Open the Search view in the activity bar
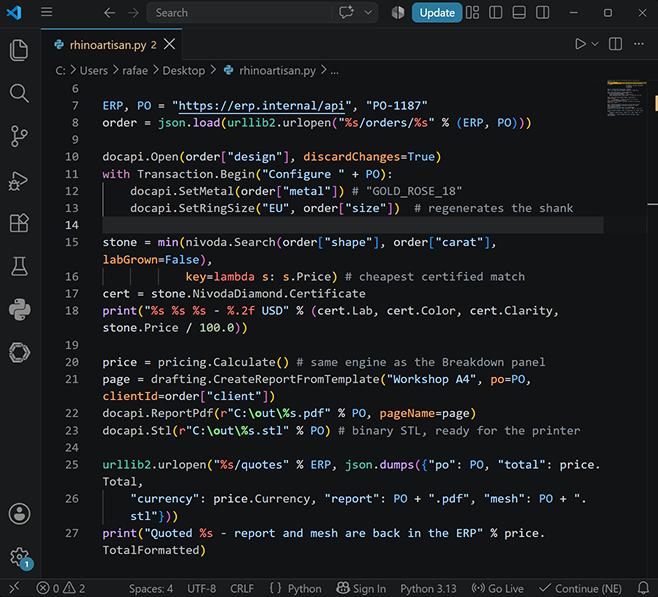 (19, 93)
